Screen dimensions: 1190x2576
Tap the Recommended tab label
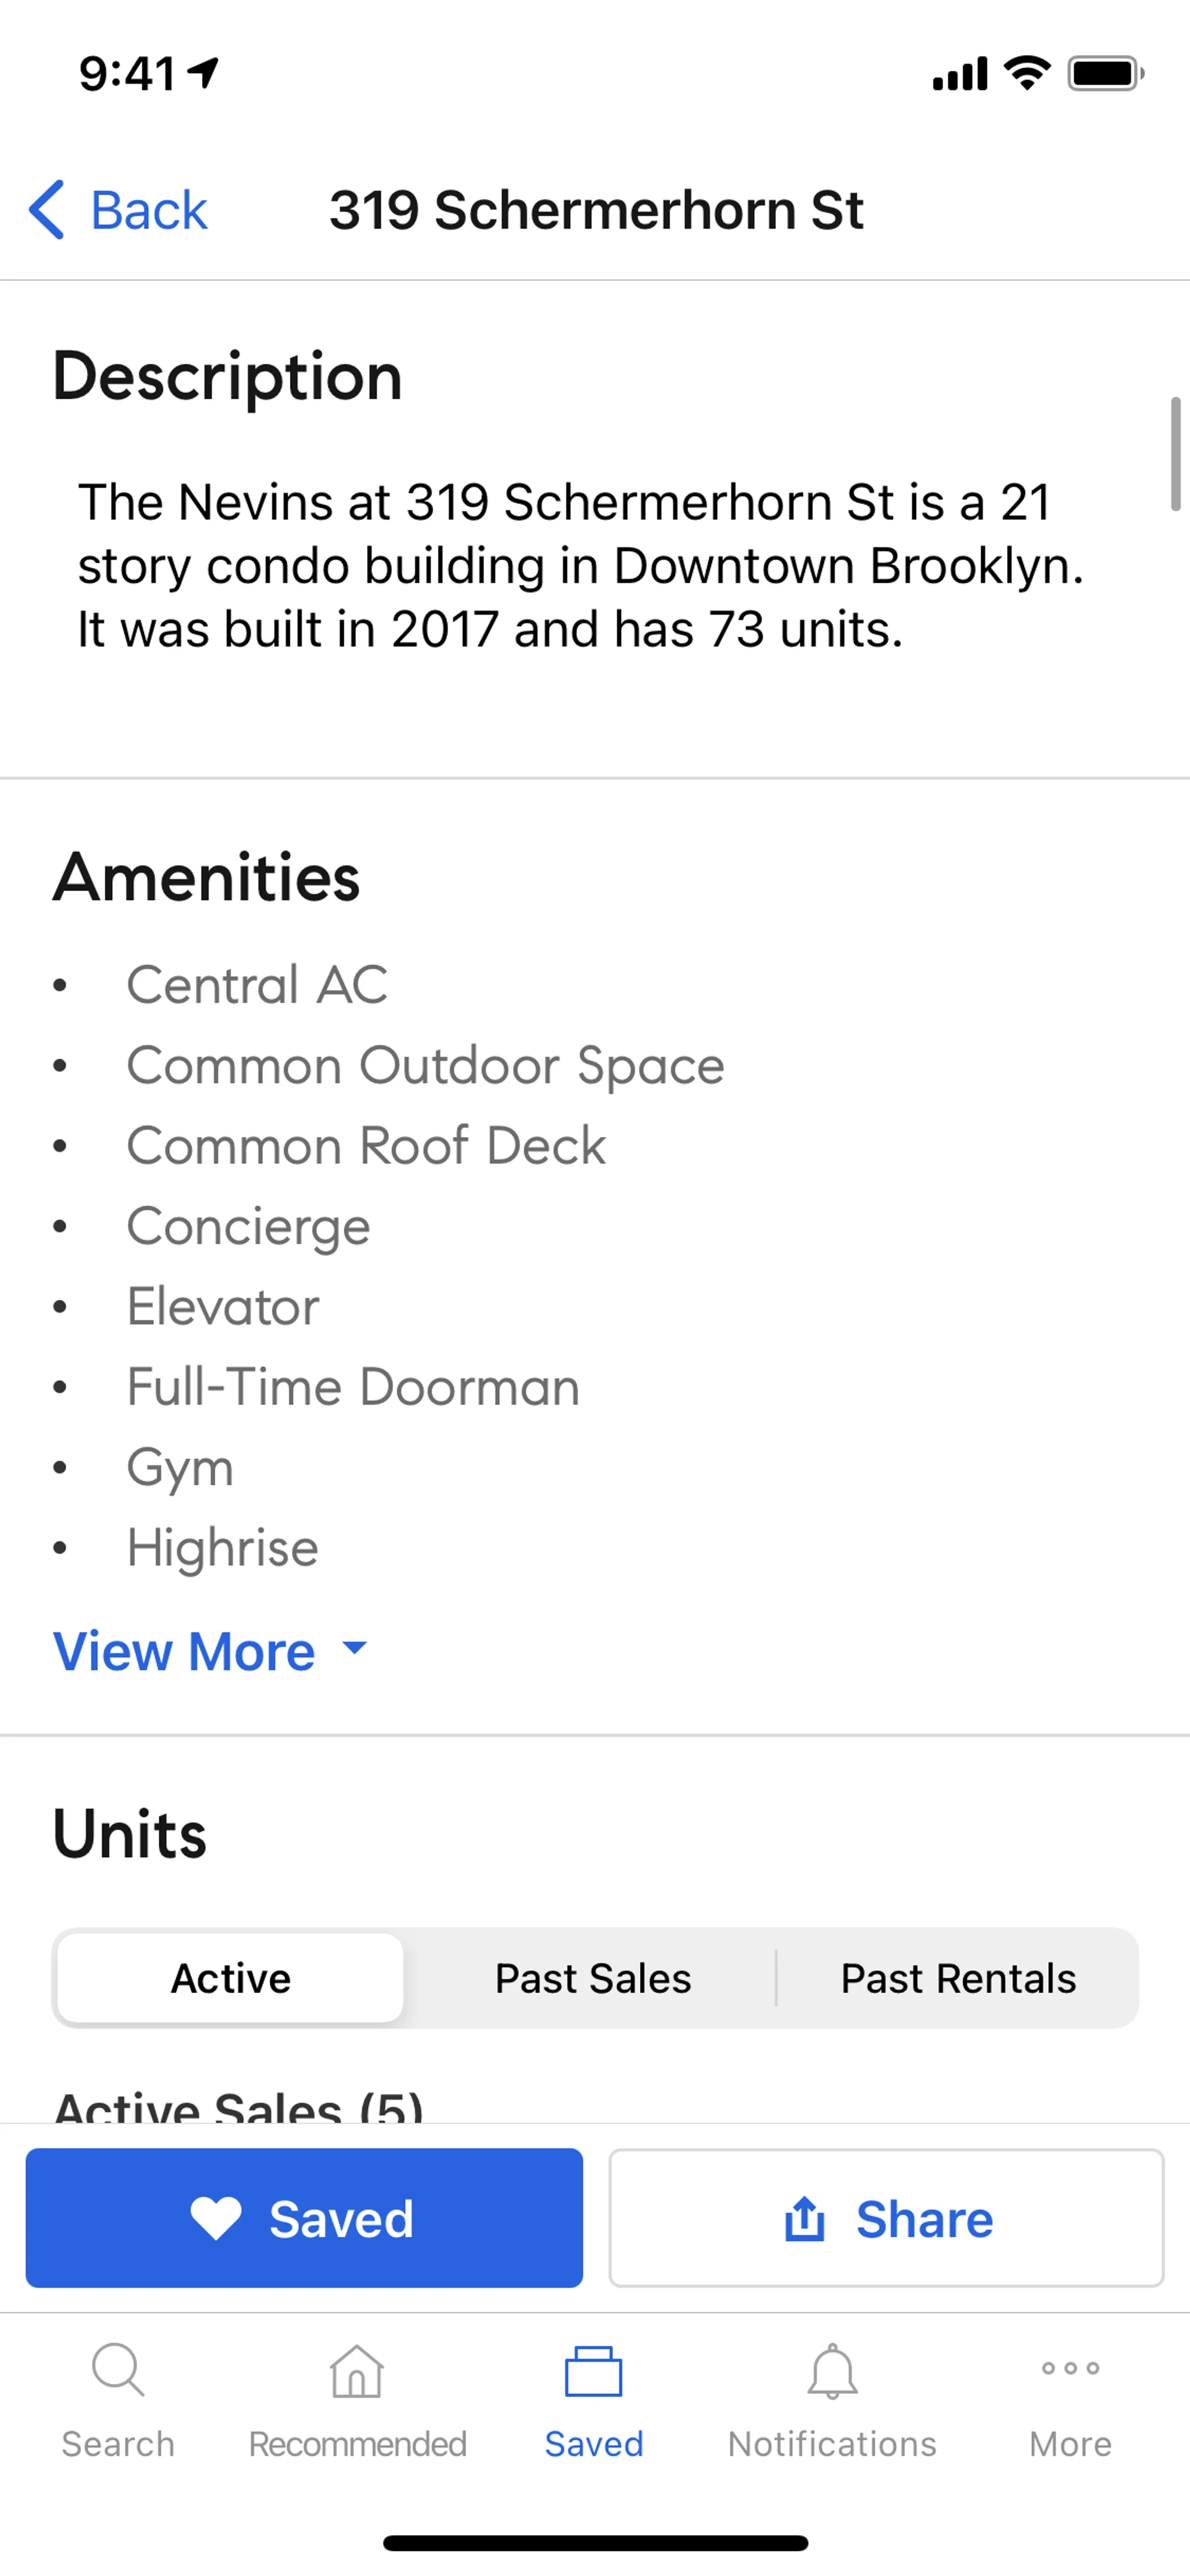(x=357, y=2444)
